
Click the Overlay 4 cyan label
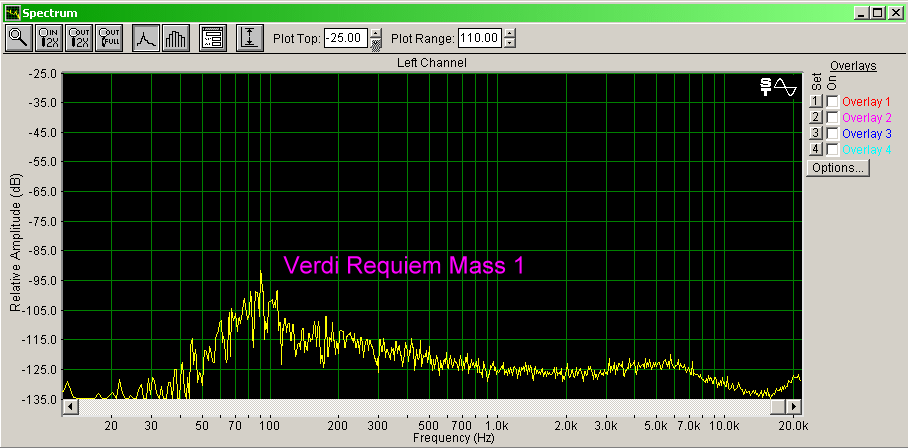tap(866, 150)
